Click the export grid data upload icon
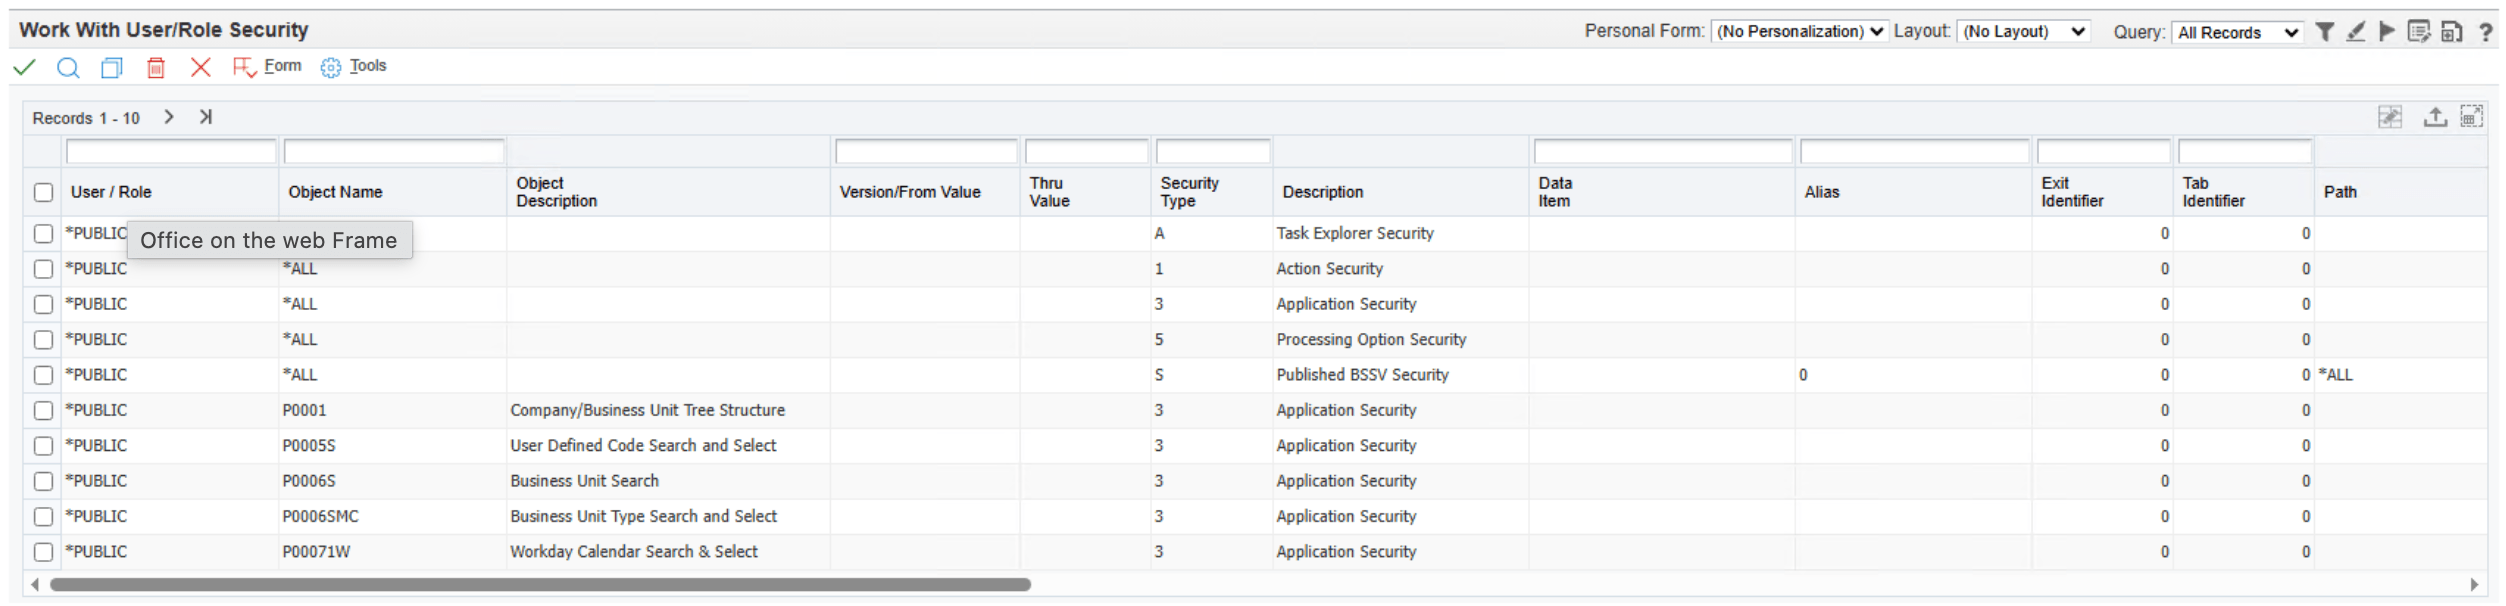This screenshot has width=2506, height=606. tap(2436, 117)
